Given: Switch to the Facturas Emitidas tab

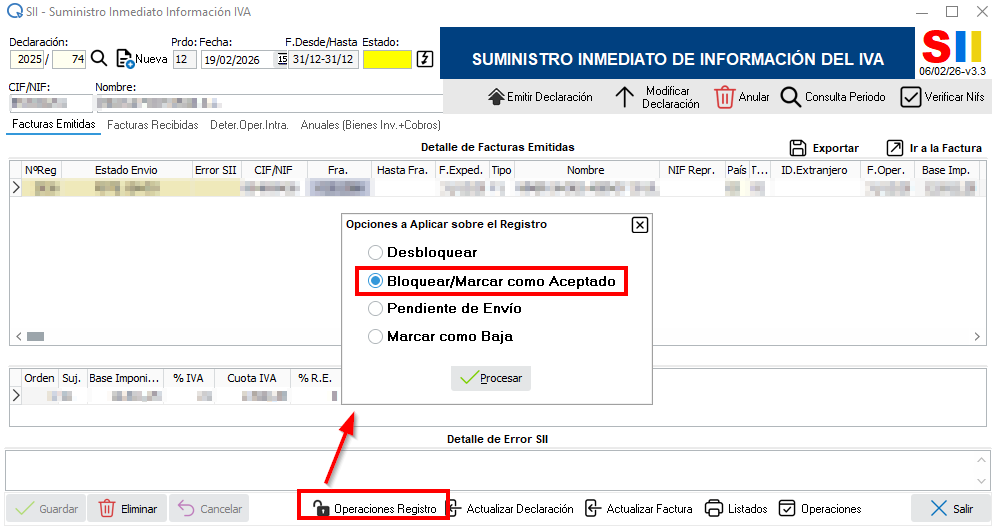Looking at the screenshot, I should tap(53, 125).
